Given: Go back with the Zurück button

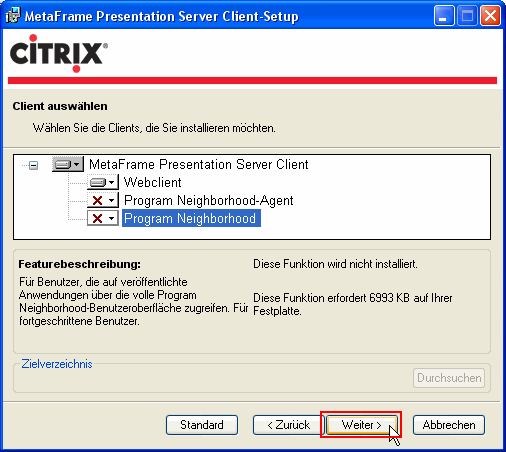Looking at the screenshot, I should coord(288,425).
